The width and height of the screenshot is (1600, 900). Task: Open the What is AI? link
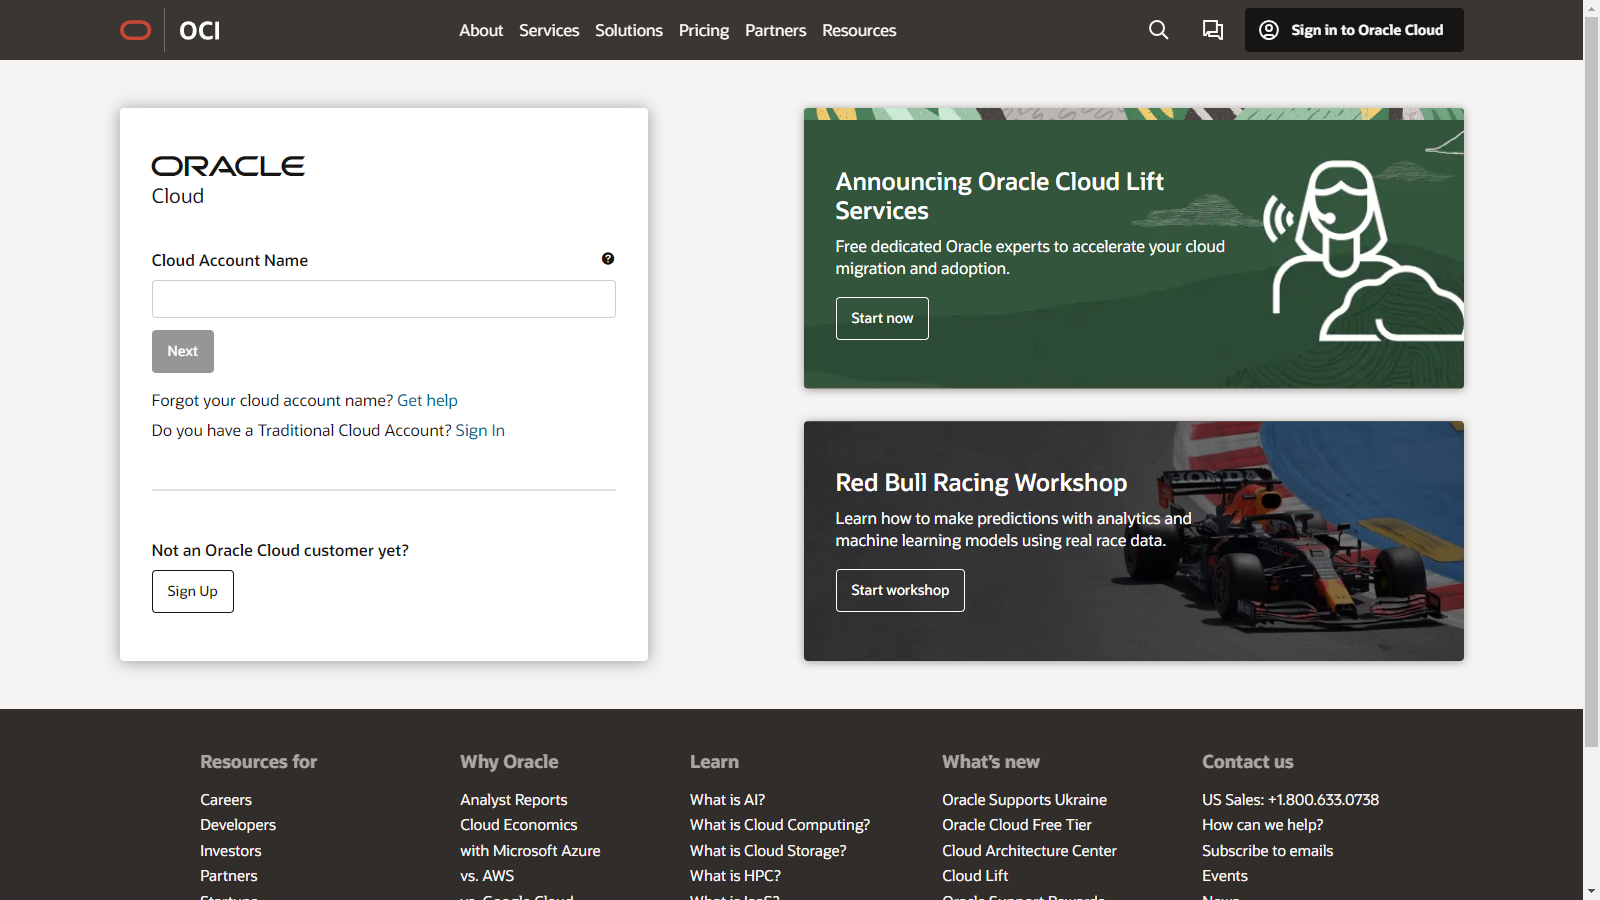coord(727,800)
